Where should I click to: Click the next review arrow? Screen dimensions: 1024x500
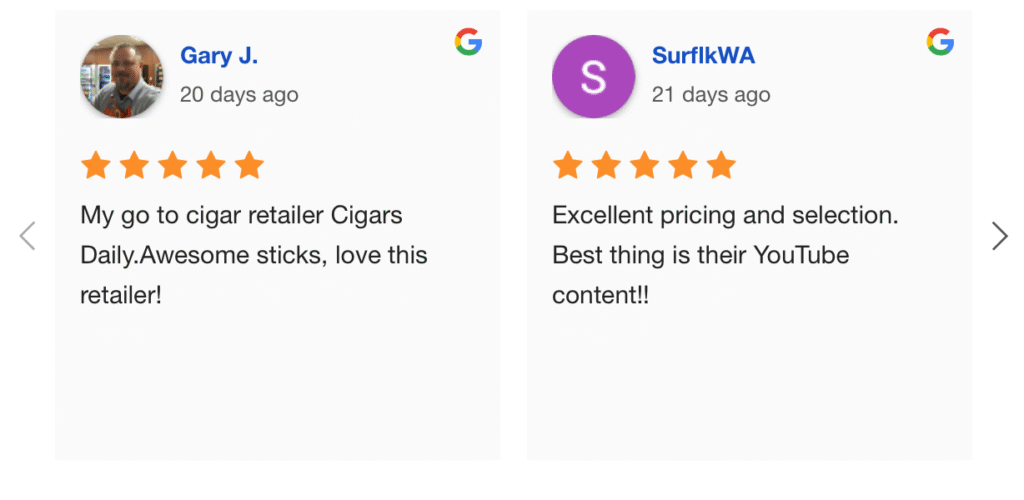(999, 236)
